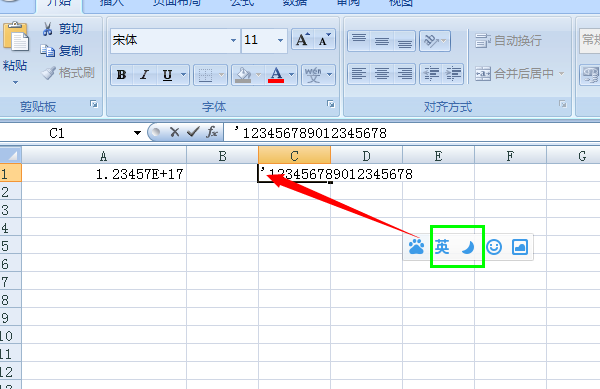Click the Paste clipboard icon
The width and height of the screenshot is (600, 389).
point(16,37)
